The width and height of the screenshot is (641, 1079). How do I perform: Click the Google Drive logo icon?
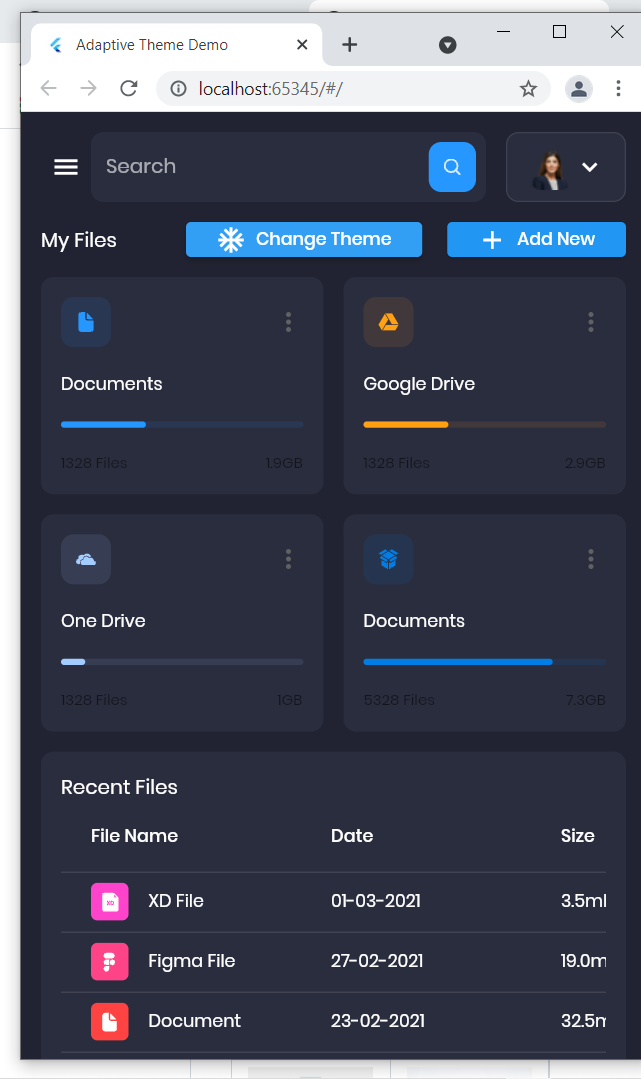click(x=388, y=322)
